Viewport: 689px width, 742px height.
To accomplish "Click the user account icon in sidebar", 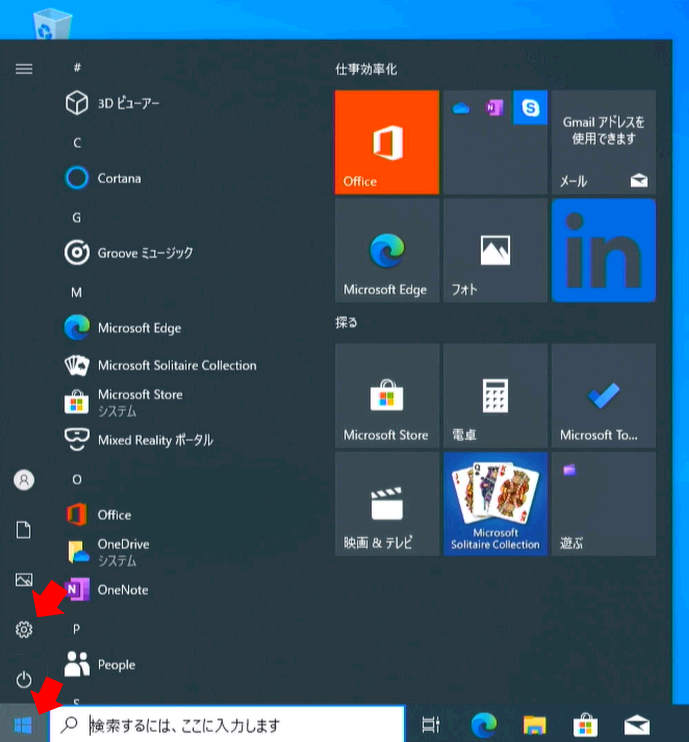I will (24, 480).
